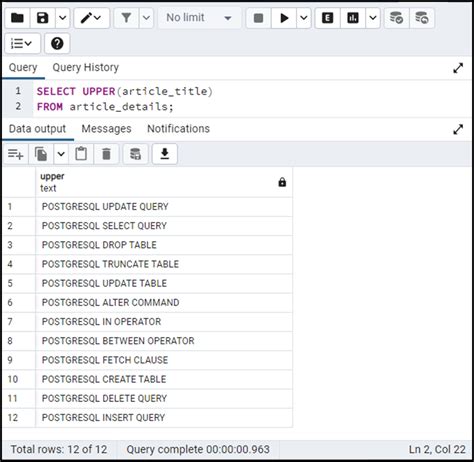The width and height of the screenshot is (474, 462).
Task: Run Explain with the E icon
Action: (x=327, y=18)
